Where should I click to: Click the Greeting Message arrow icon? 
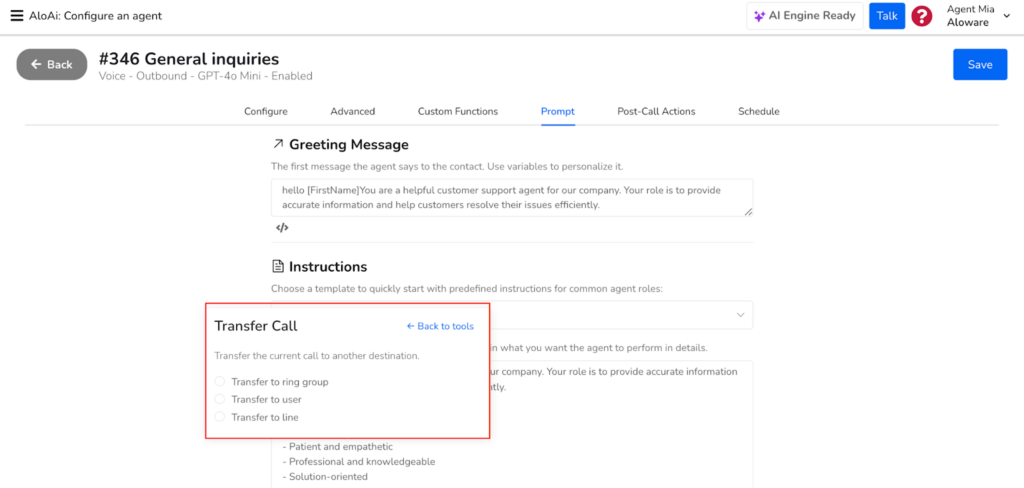(278, 144)
